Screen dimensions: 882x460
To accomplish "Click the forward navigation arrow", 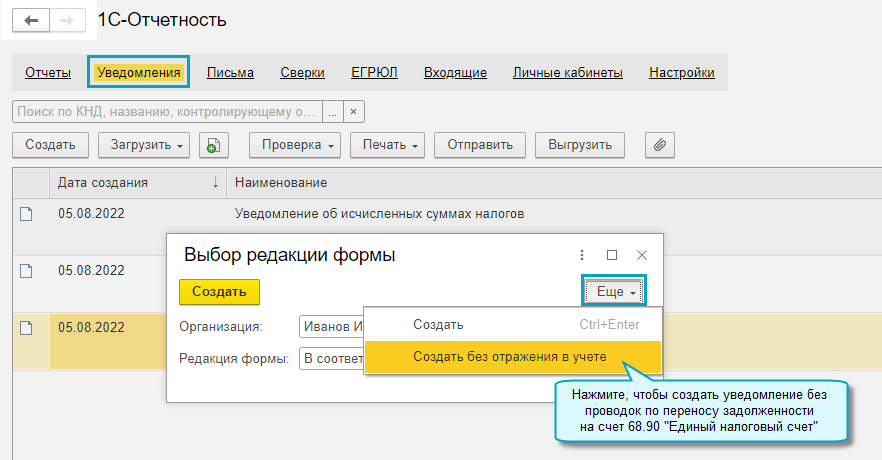I will point(66,21).
